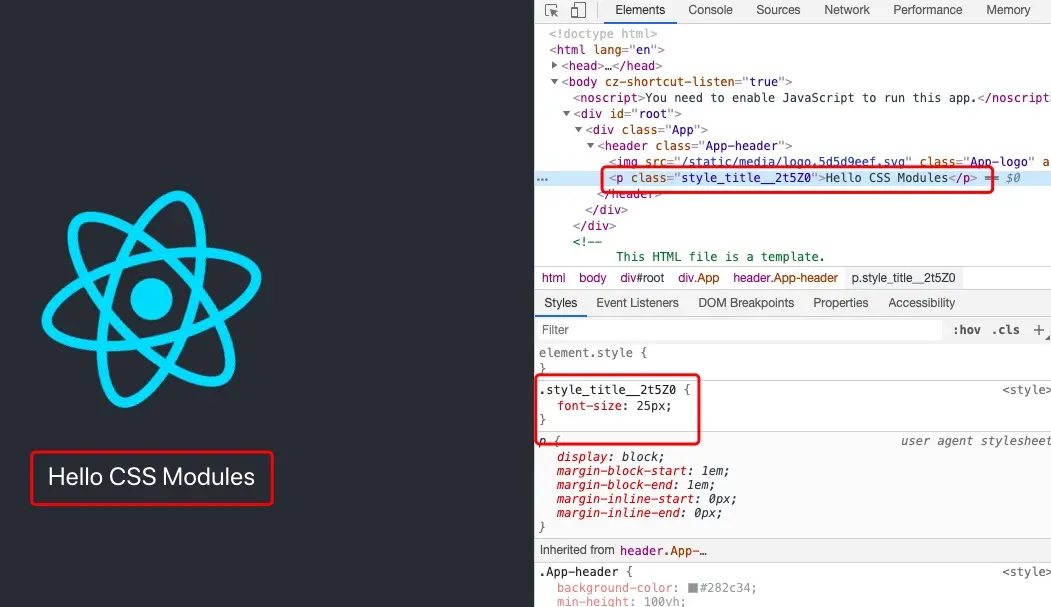This screenshot has width=1051, height=607.
Task: Collapse the div class App node
Action: click(578, 129)
